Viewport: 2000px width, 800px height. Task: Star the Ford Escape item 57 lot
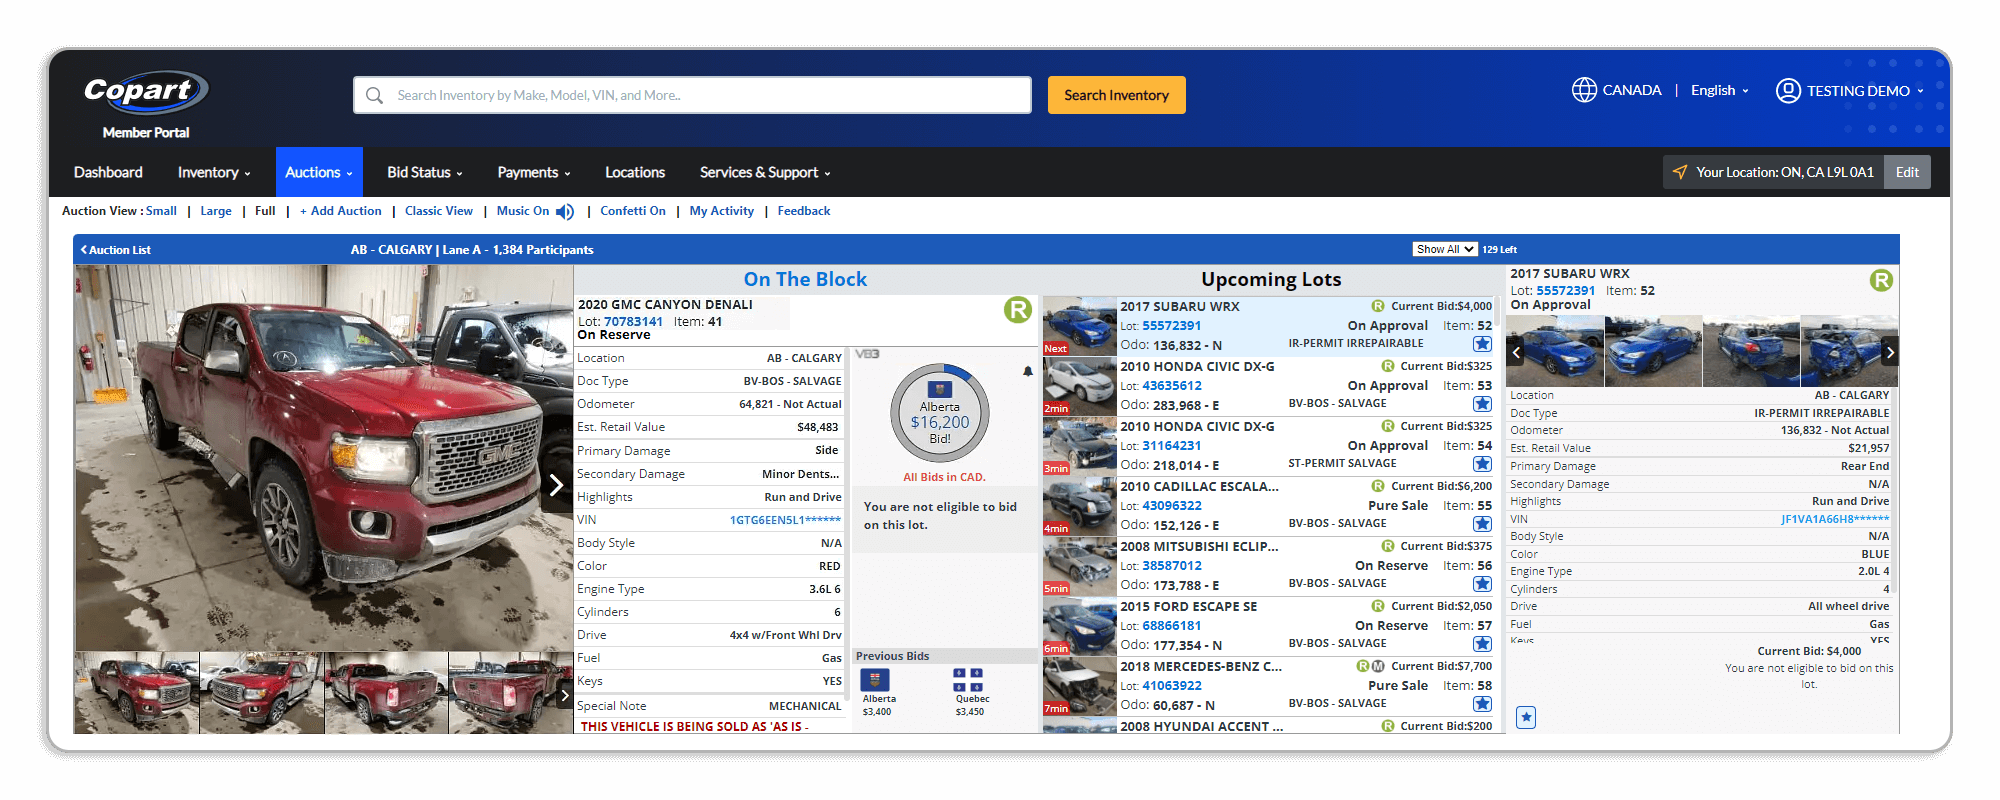pos(1482,644)
